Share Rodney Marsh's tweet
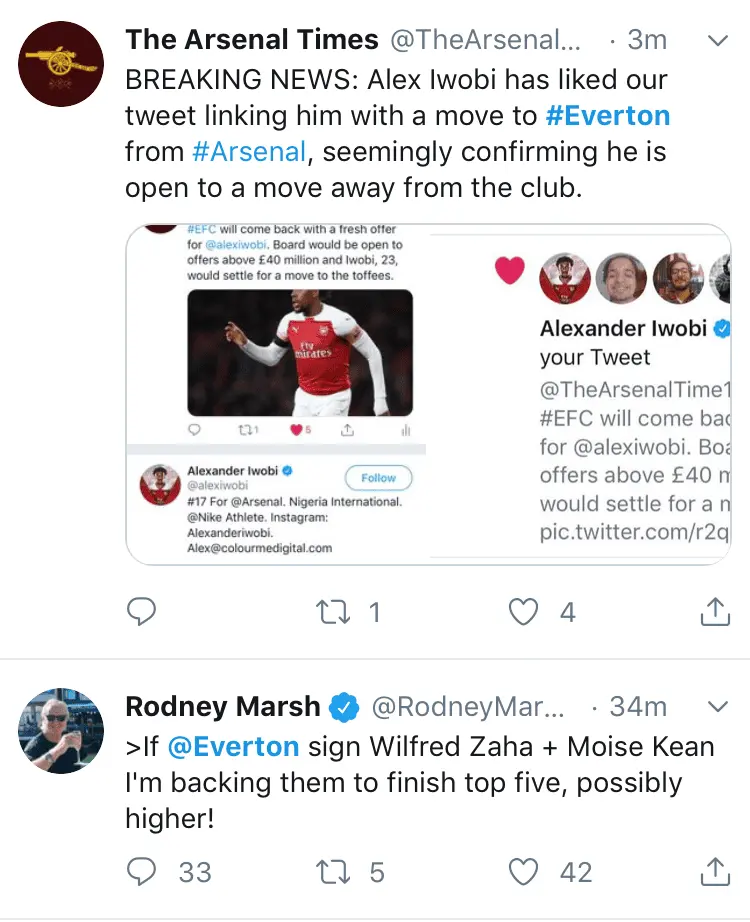The height and width of the screenshot is (922, 750). (715, 872)
